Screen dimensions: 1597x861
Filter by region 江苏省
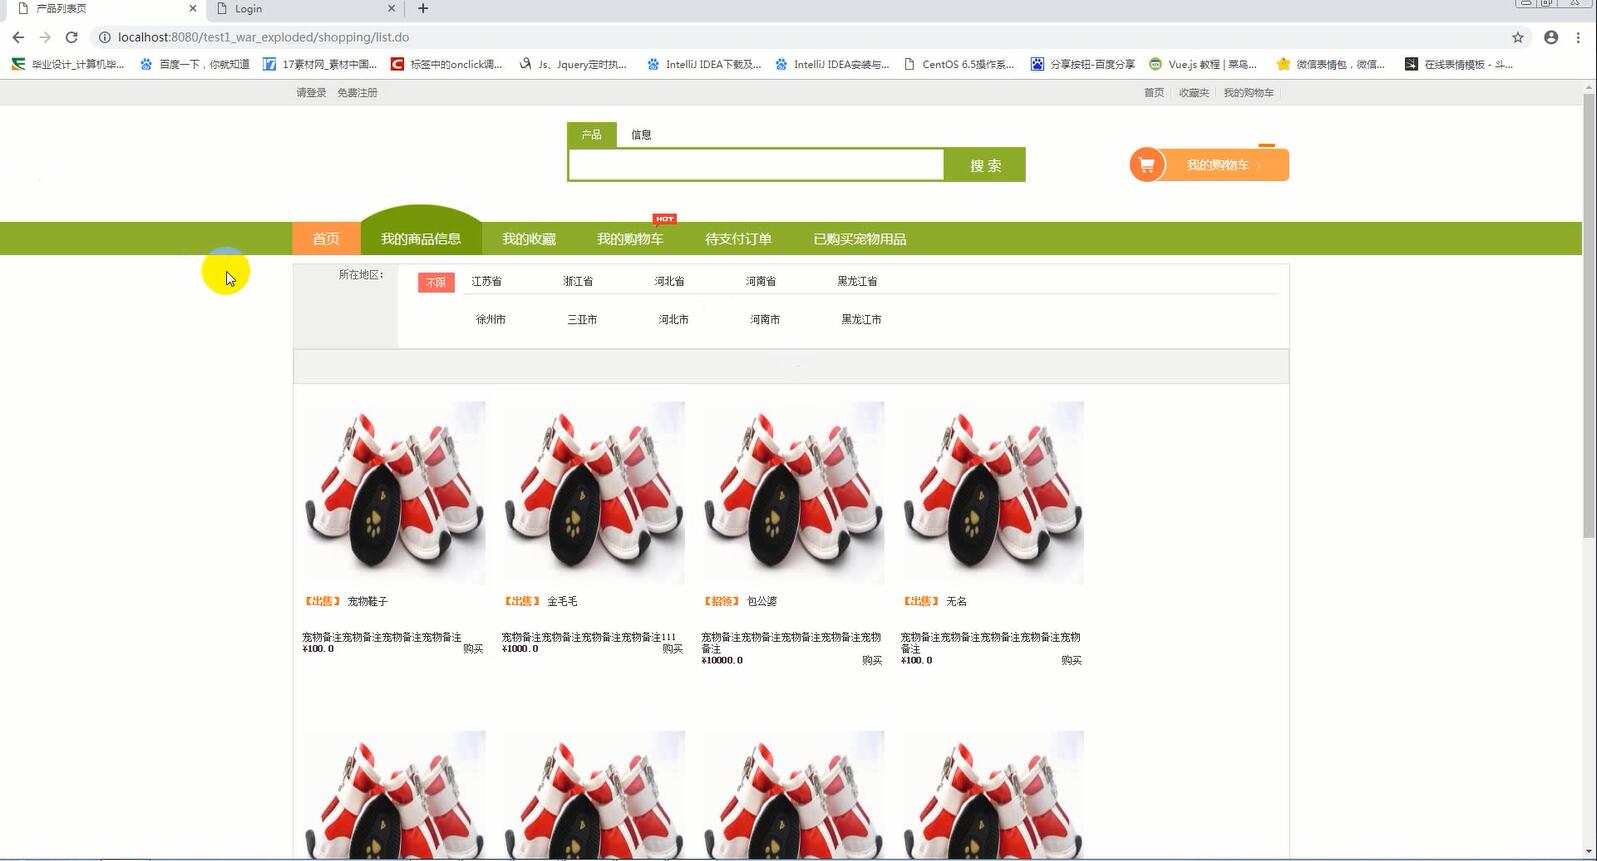coord(487,282)
